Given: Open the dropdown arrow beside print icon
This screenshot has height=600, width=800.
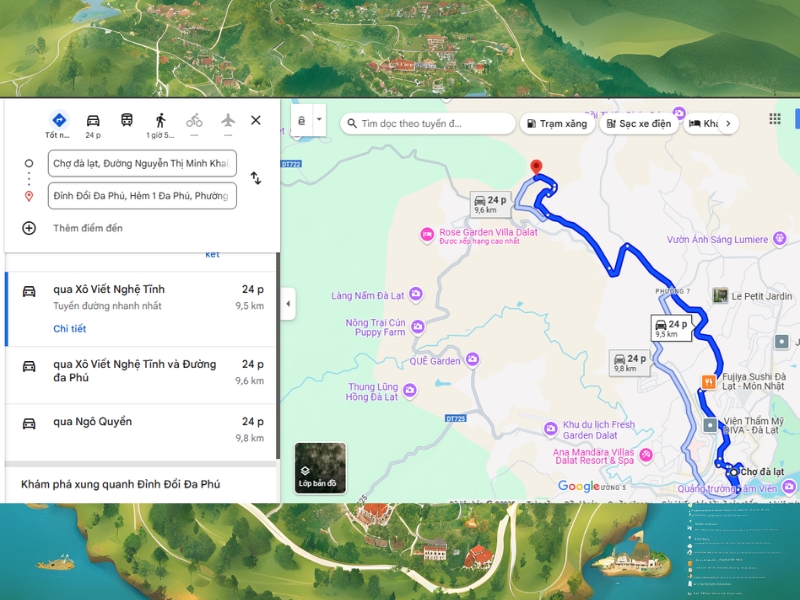Looking at the screenshot, I should (x=319, y=119).
